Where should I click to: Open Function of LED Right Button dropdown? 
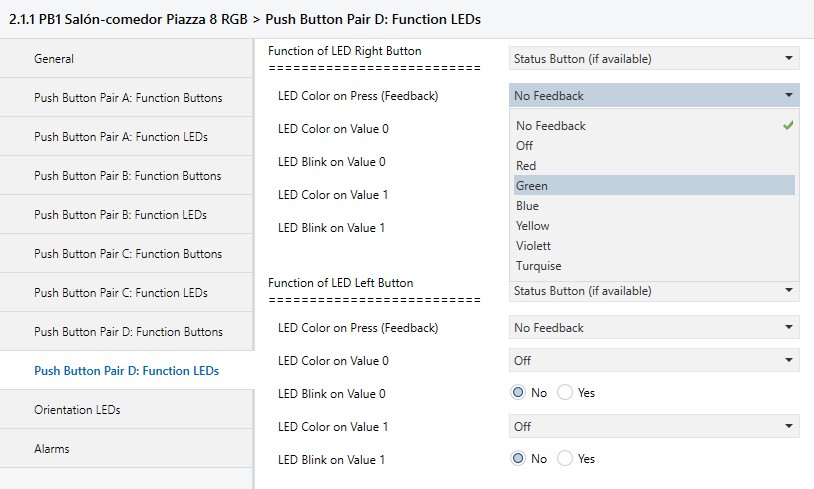[x=654, y=59]
